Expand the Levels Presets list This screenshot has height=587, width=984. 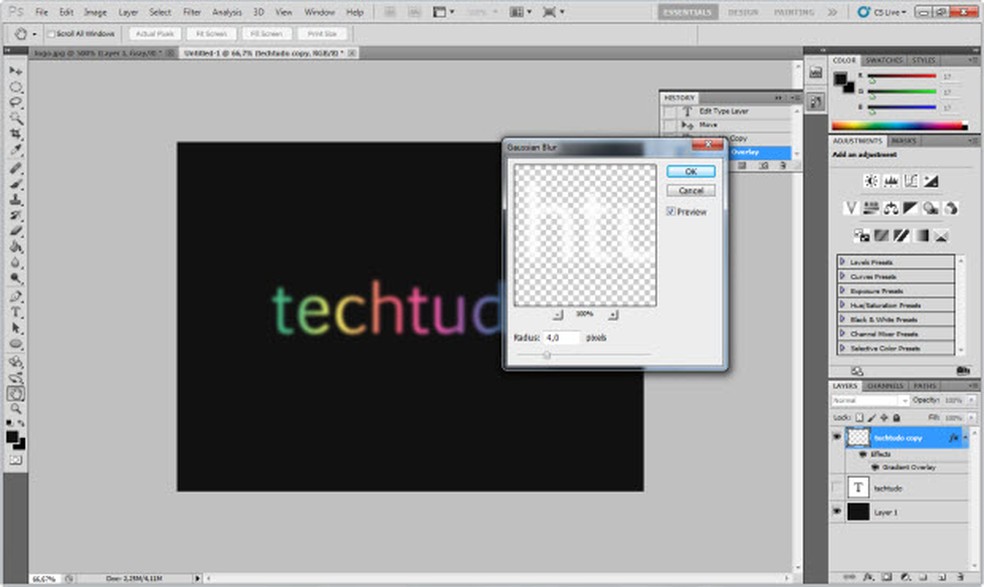click(842, 262)
